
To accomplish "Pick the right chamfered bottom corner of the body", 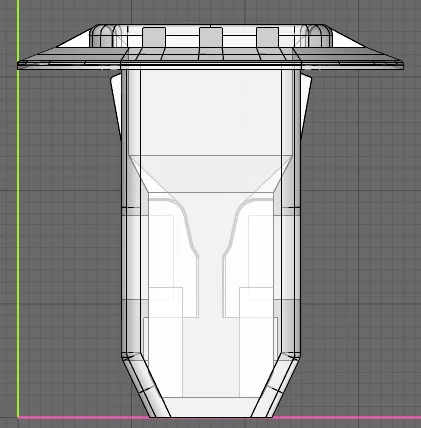I will [279, 383].
